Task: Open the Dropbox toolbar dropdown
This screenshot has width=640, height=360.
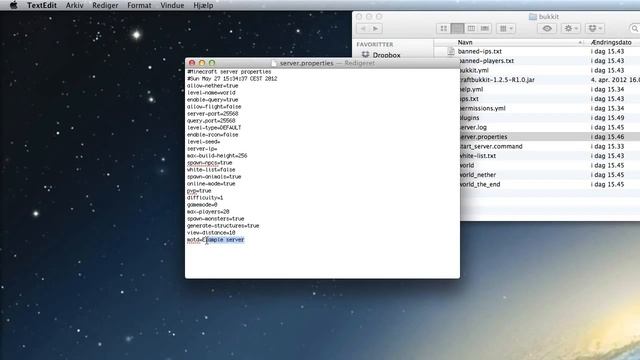Action: 595,29
